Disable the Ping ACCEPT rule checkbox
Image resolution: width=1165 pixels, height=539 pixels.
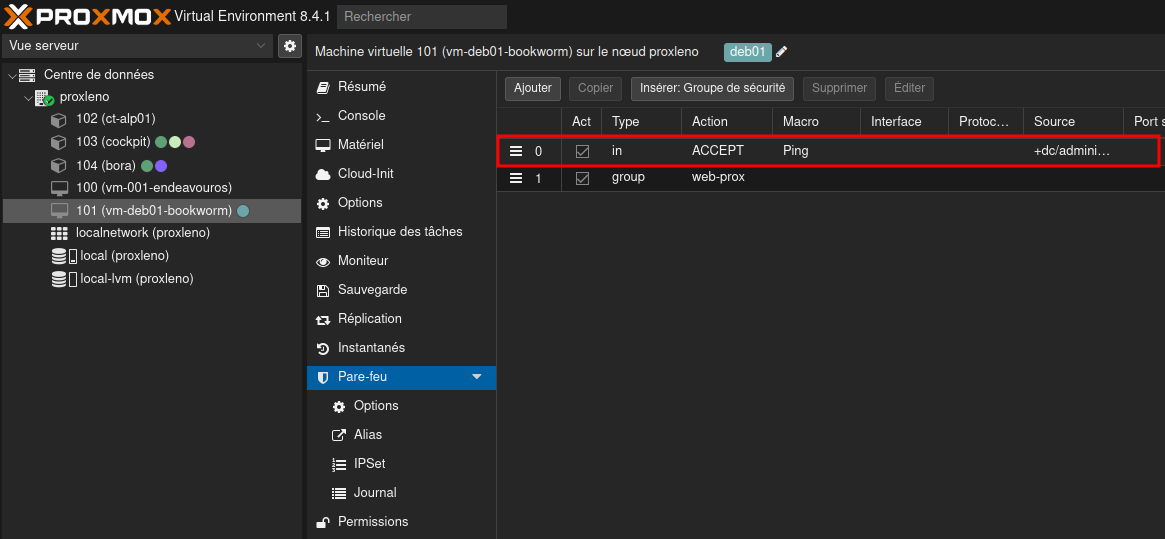tap(582, 151)
